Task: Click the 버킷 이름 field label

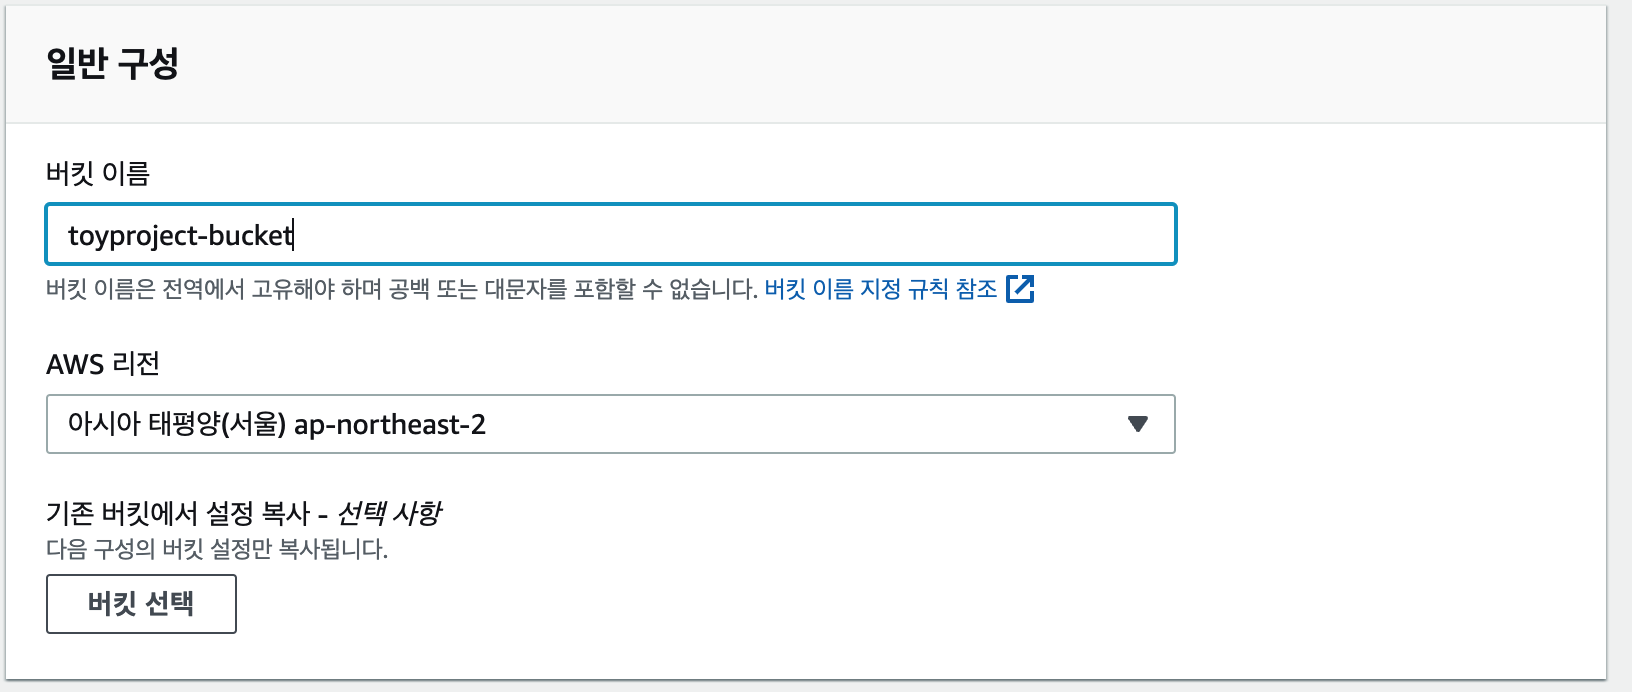Action: (98, 174)
